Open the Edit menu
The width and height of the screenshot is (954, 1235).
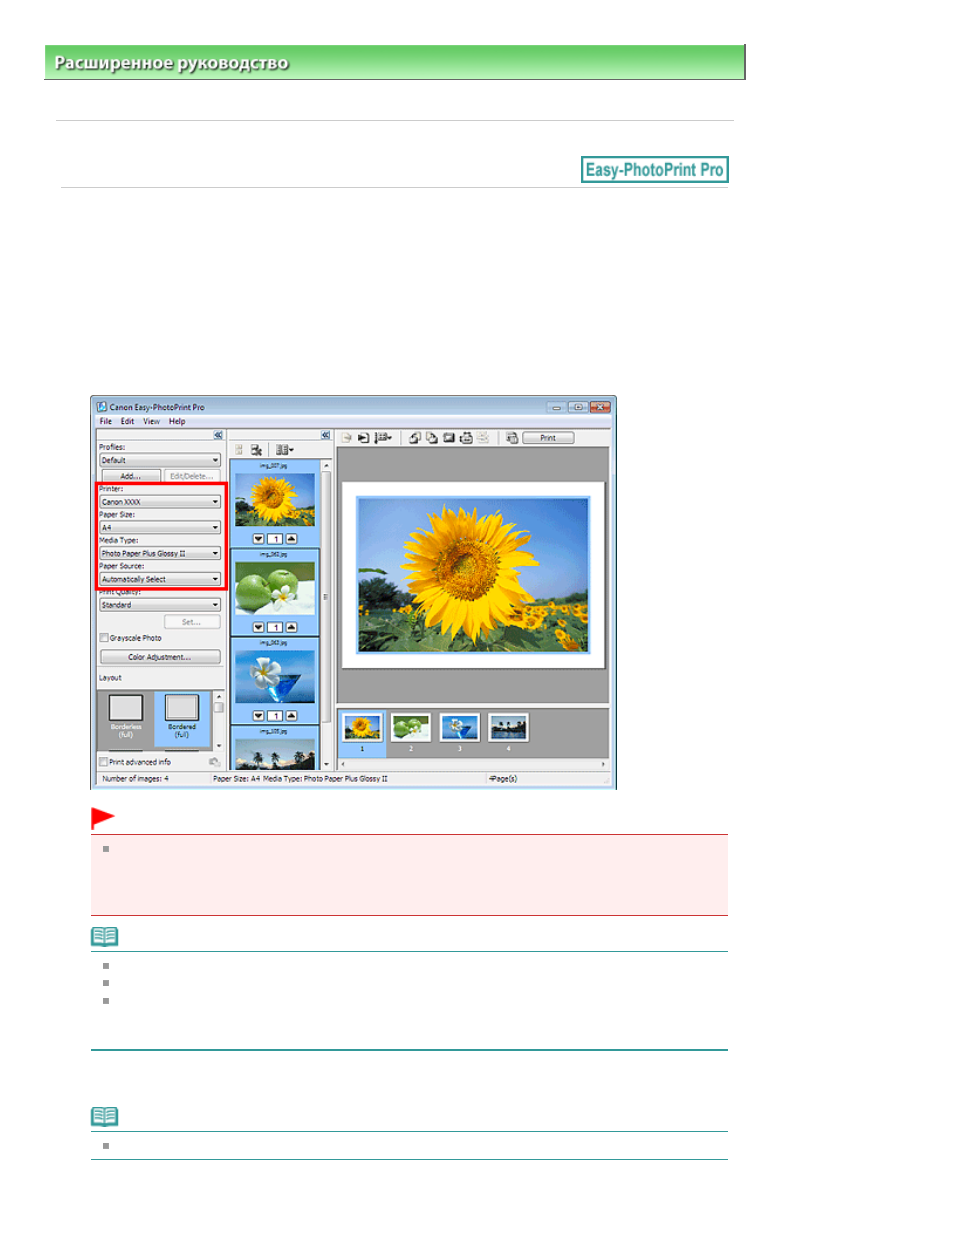pos(127,421)
